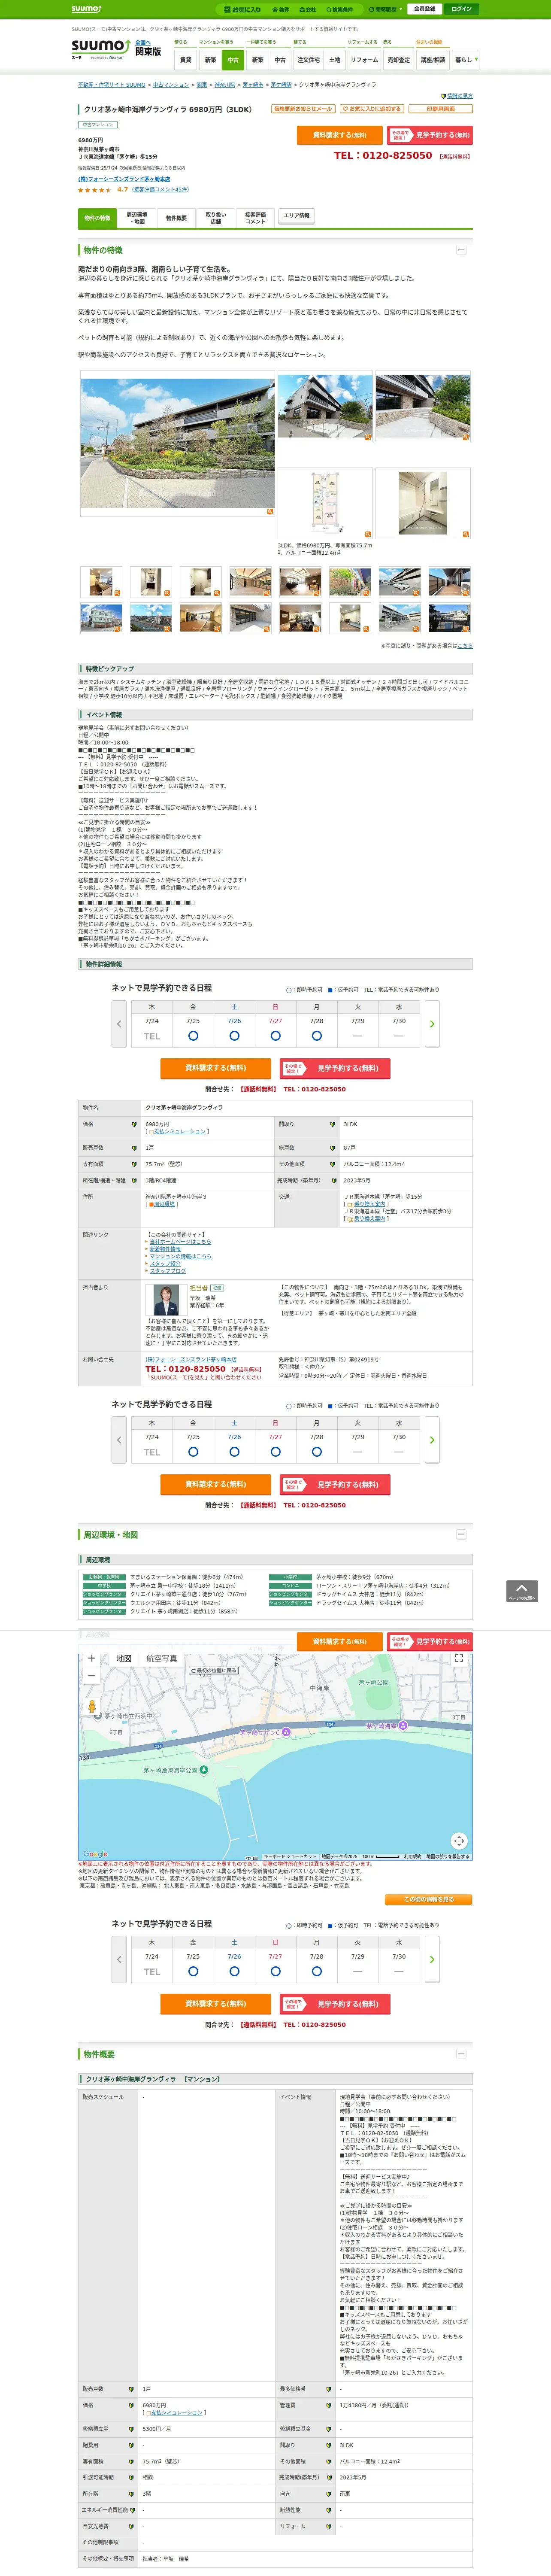The width and height of the screenshot is (551, 2576).
Task: Click top 見学予約する(無料) red button
Action: pos(429,135)
